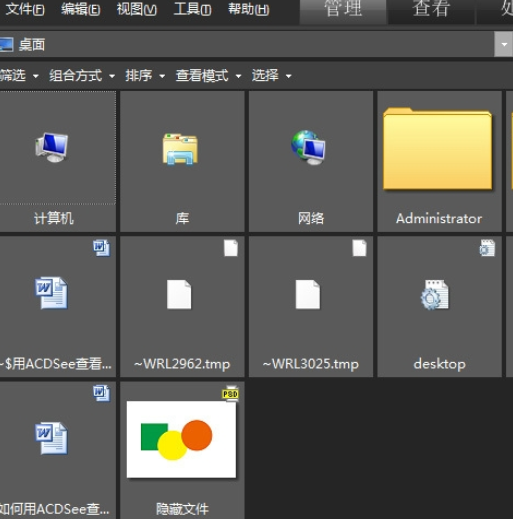Click the 库 label

(182, 219)
